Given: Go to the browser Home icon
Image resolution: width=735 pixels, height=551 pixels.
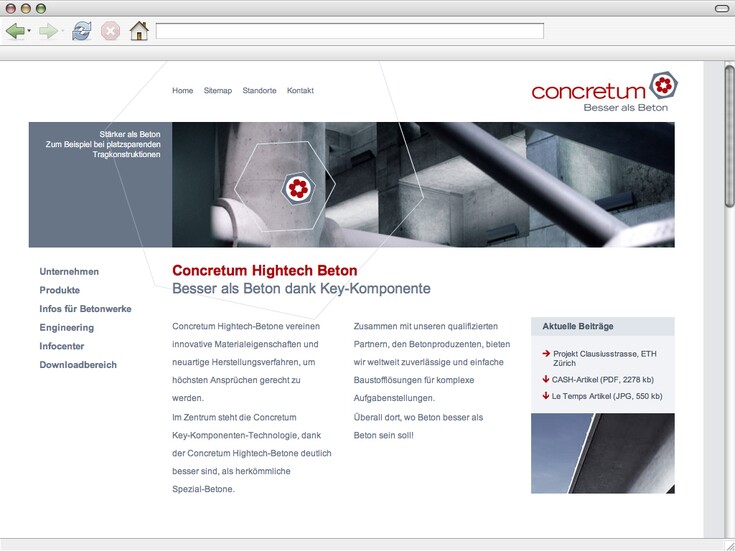Looking at the screenshot, I should tap(139, 31).
